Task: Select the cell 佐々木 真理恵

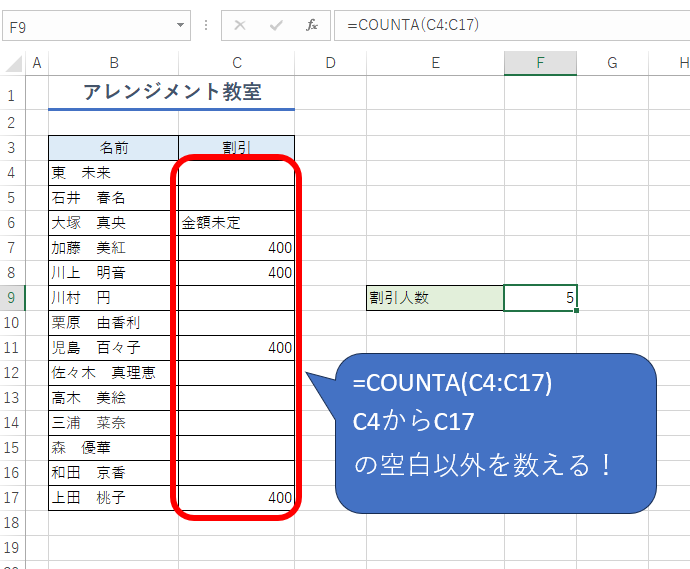Action: pyautogui.click(x=114, y=373)
